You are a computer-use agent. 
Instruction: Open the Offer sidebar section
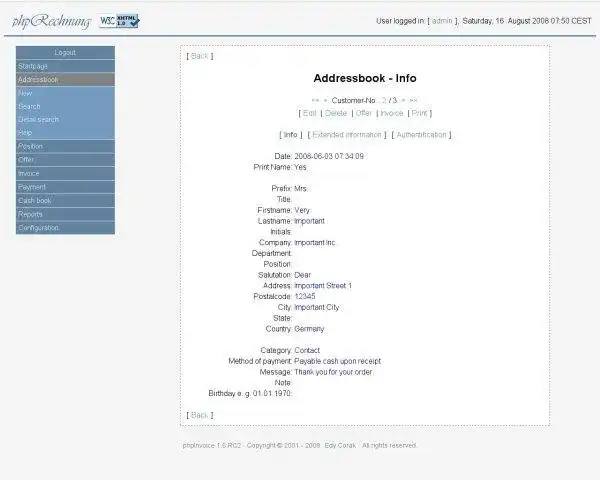tap(65, 160)
